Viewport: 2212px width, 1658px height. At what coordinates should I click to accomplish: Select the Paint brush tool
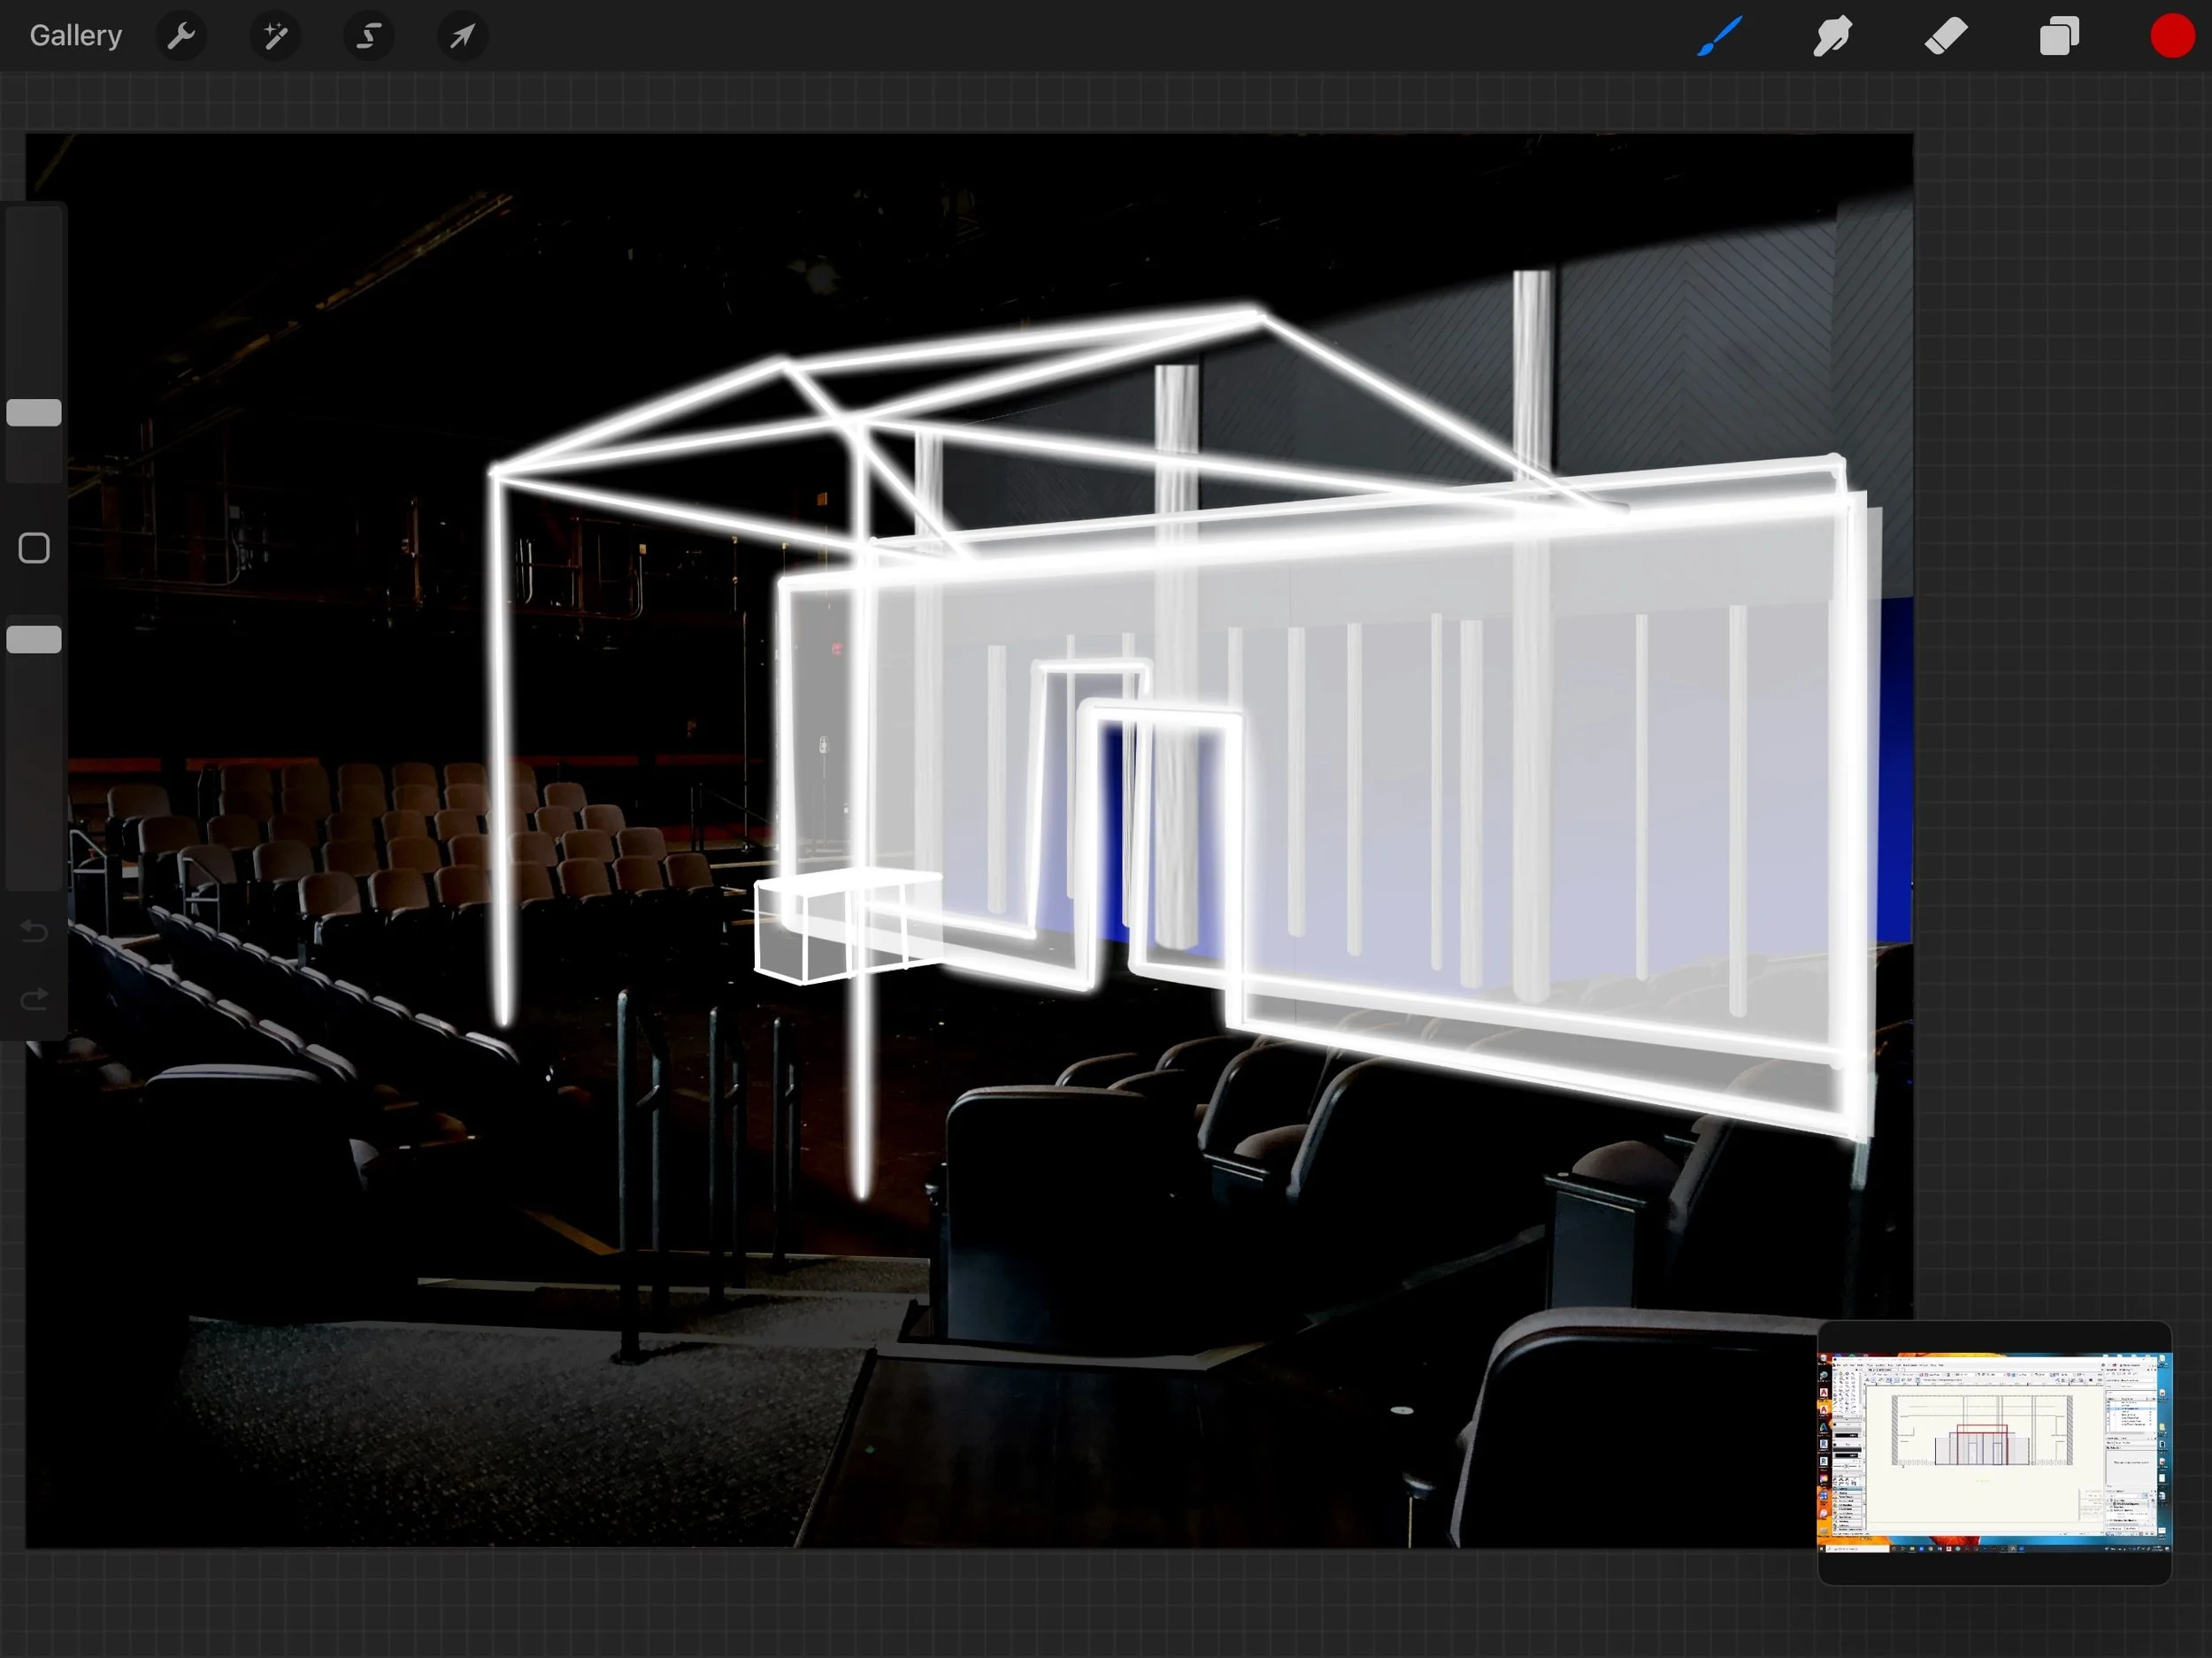1719,37
